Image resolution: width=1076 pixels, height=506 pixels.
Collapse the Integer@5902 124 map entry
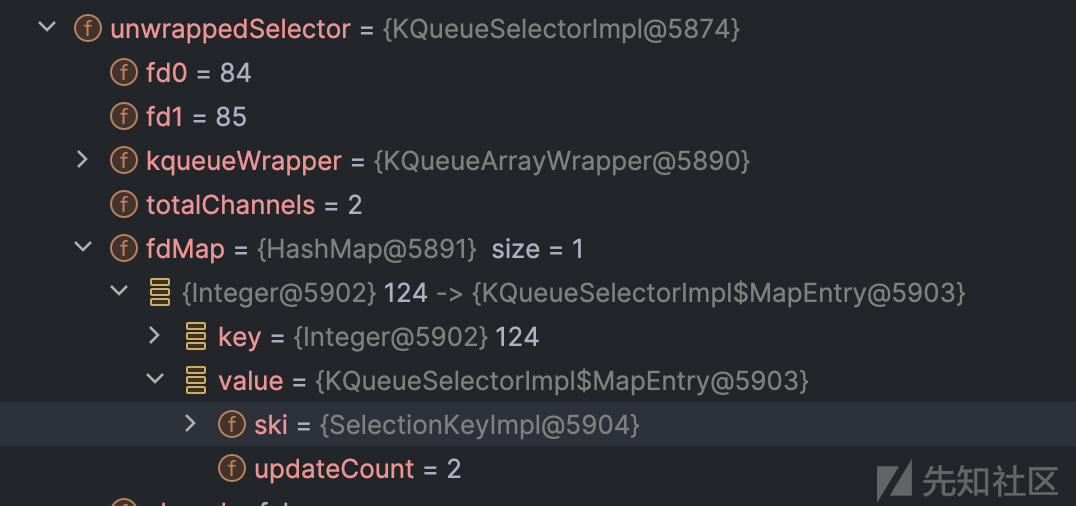119,292
